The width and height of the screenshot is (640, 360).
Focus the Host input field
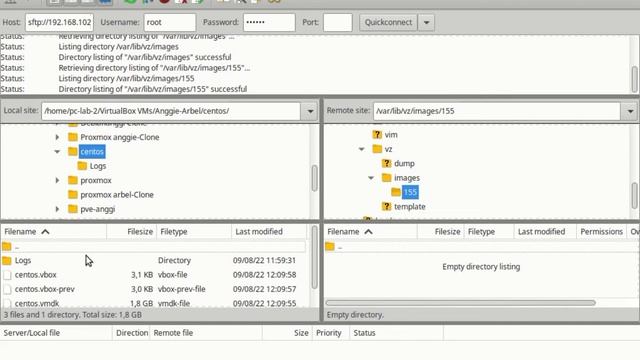coord(60,22)
